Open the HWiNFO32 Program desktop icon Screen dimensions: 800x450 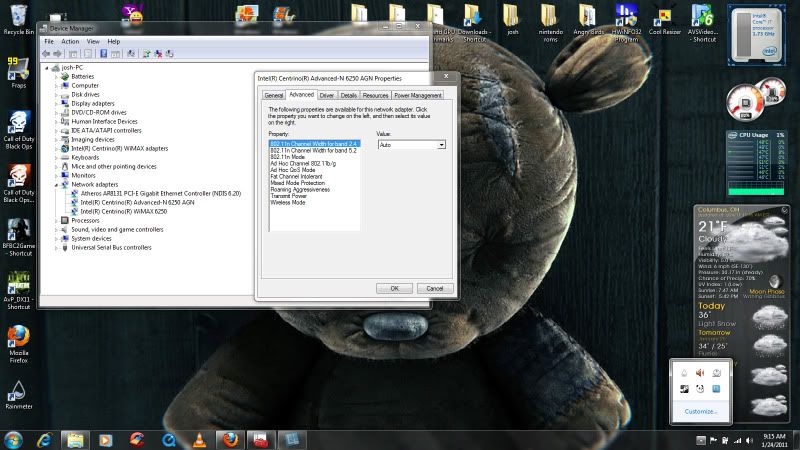tap(626, 23)
